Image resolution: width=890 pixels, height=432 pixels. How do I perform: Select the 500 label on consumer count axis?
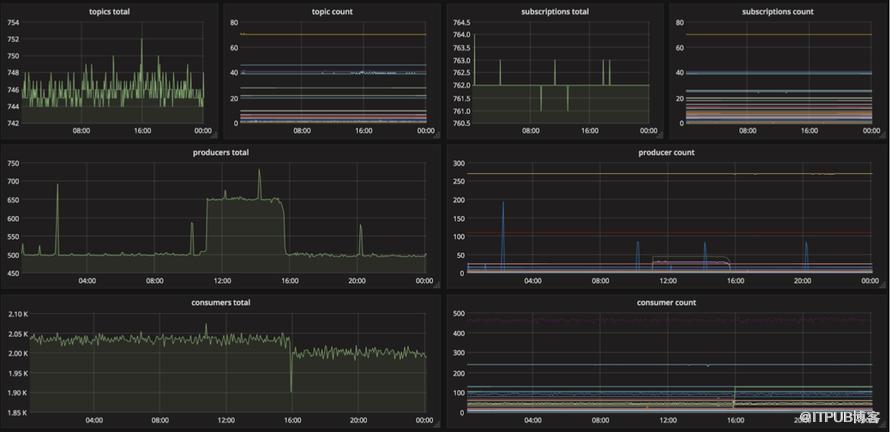coord(459,314)
